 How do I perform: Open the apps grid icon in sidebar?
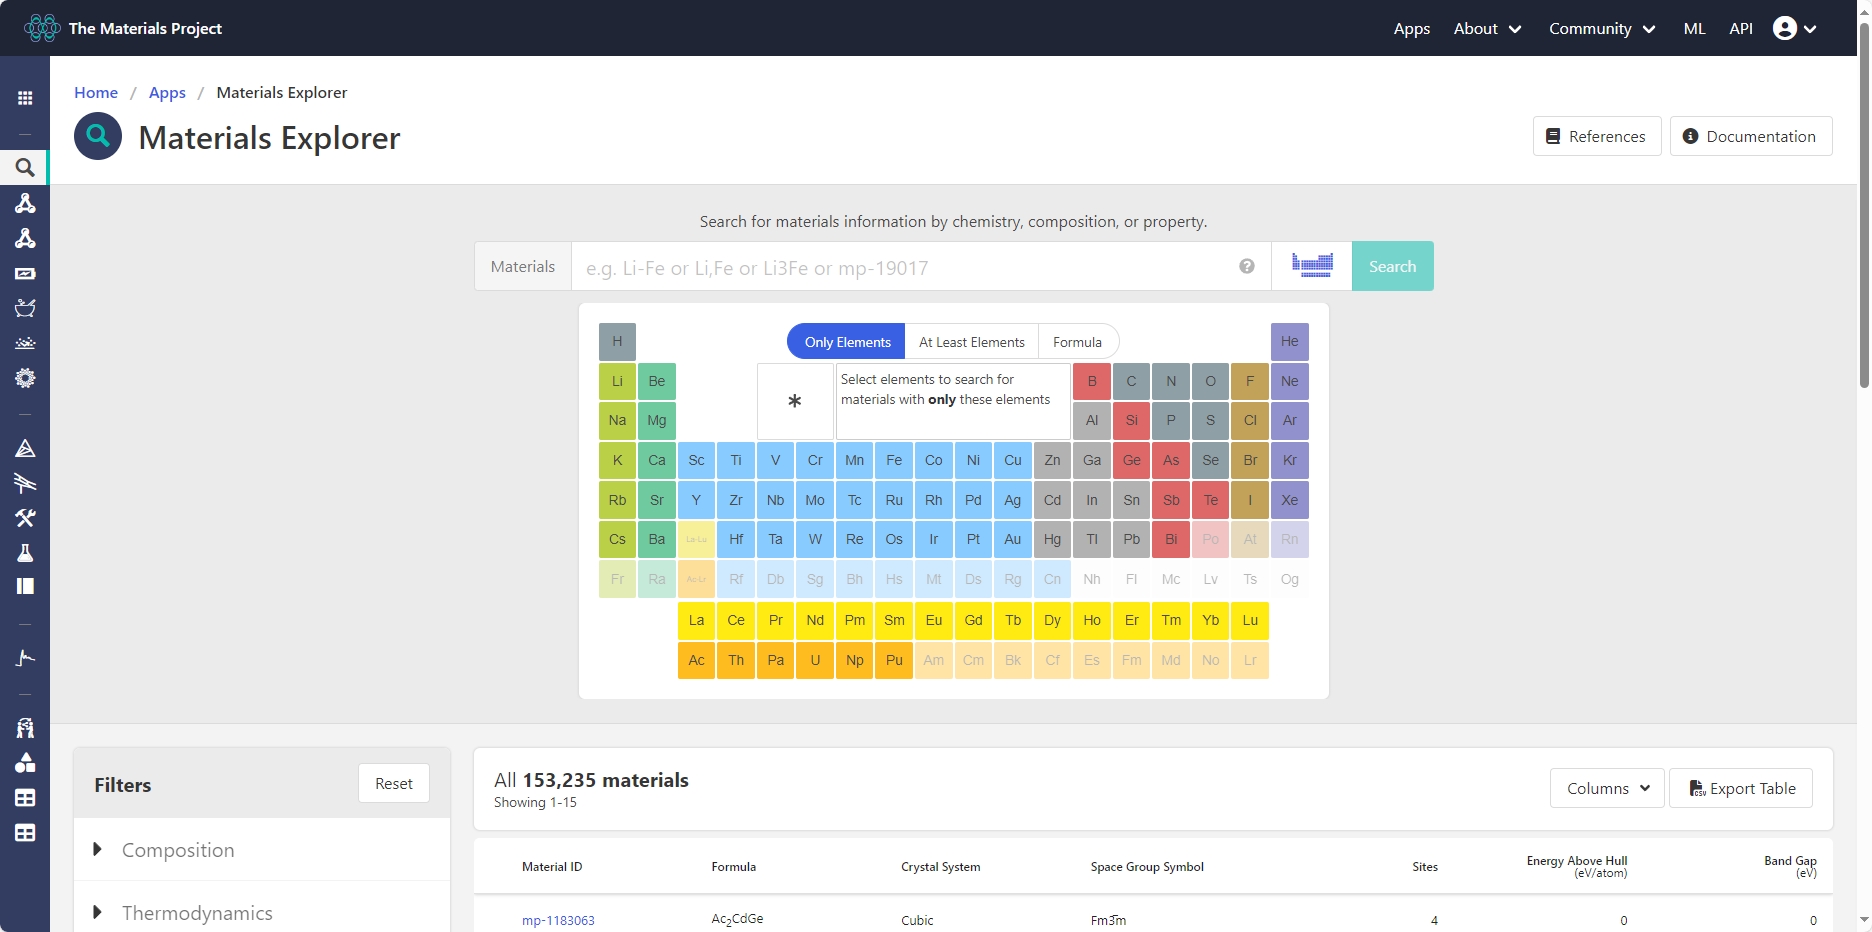click(x=25, y=98)
